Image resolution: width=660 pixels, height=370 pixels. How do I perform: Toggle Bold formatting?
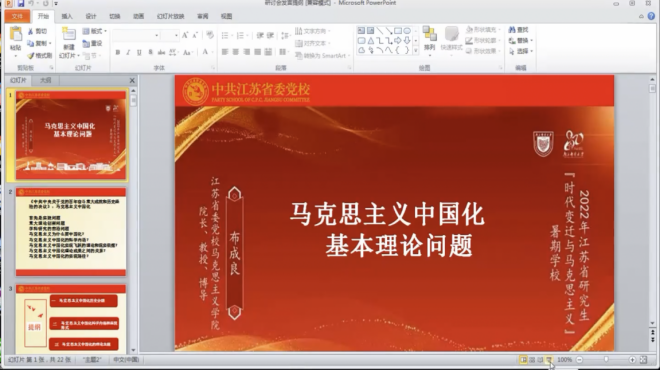(x=118, y=52)
